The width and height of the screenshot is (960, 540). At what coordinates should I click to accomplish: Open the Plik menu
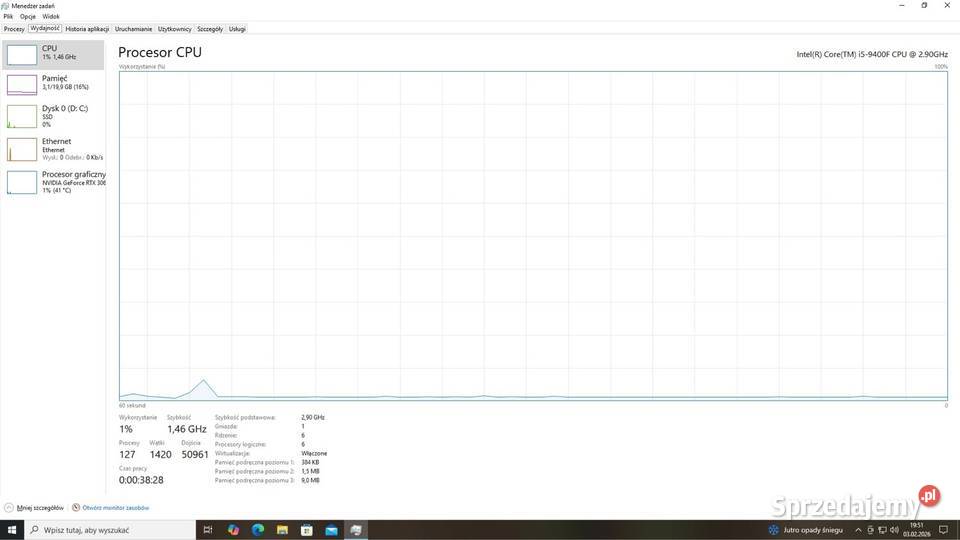tap(8, 17)
